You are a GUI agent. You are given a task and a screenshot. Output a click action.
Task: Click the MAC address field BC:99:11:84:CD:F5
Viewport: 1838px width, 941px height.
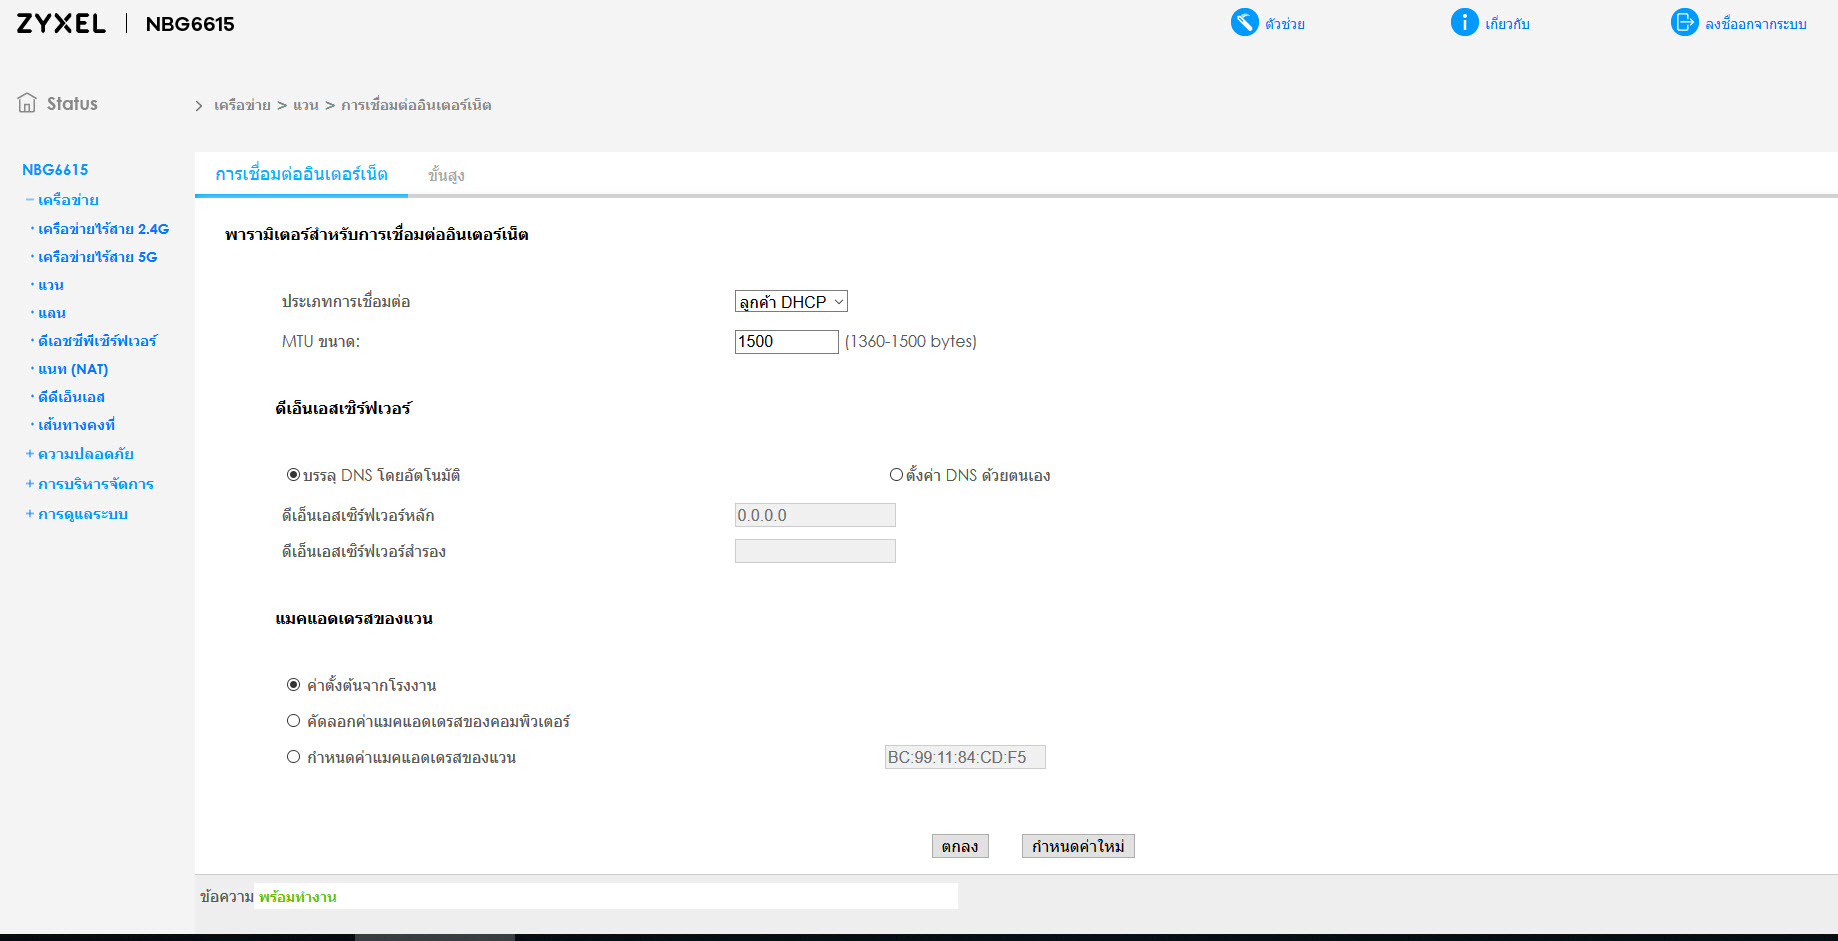pos(965,757)
